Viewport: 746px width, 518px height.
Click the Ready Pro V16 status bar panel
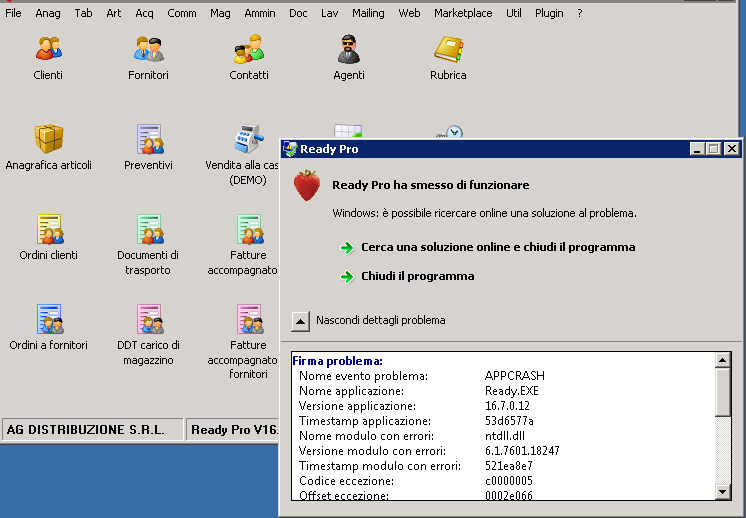click(233, 430)
